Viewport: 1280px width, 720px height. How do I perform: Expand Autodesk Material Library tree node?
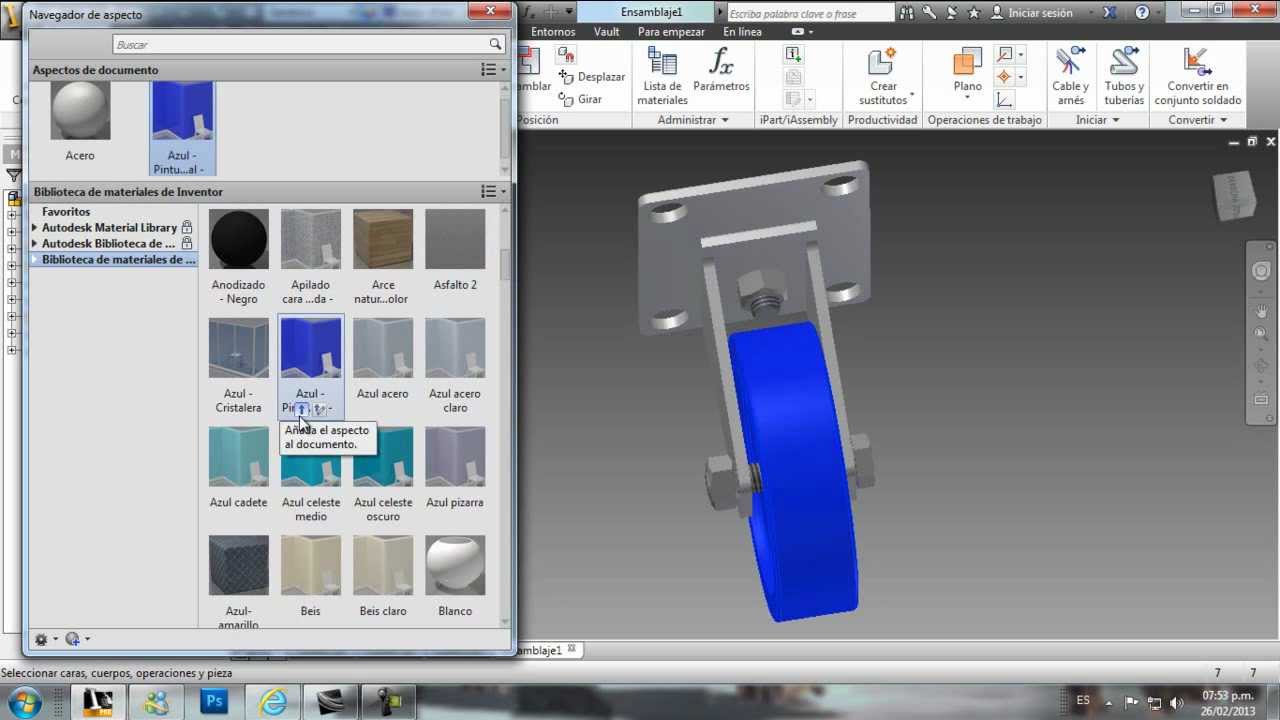(35, 228)
